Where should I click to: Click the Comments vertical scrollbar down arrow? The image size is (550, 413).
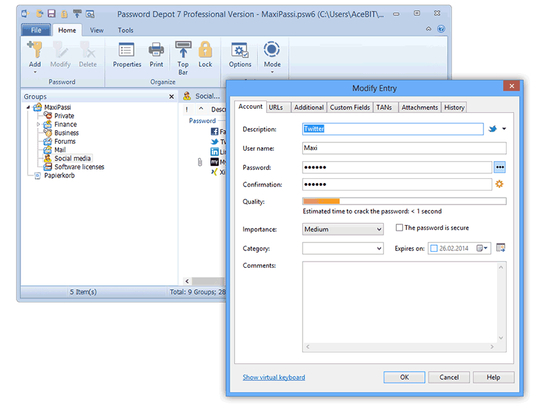[x=501, y=338]
